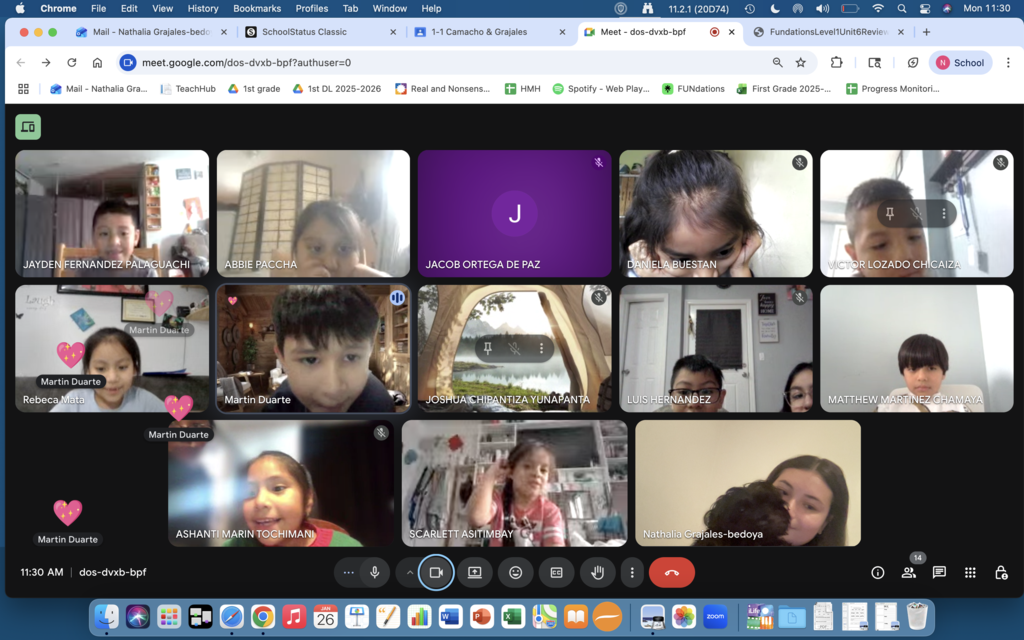Toggle the camera in the Meet toolbar
Screen dimensions: 1024x640
(x=436, y=573)
